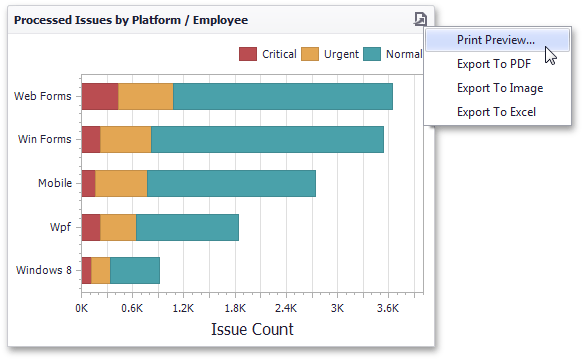
Task: Click the Critical legend label
Action: pos(279,54)
